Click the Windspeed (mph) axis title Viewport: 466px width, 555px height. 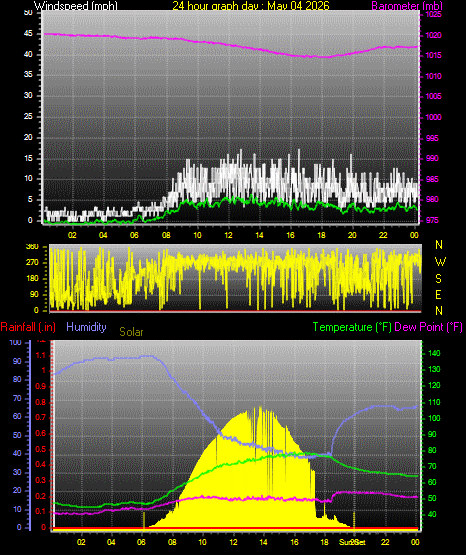75,5
